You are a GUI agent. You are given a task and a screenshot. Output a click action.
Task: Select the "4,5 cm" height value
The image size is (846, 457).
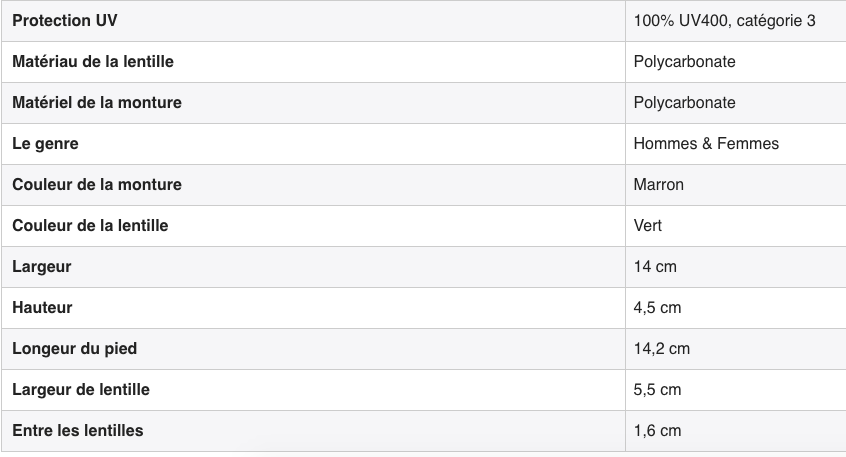coord(657,308)
